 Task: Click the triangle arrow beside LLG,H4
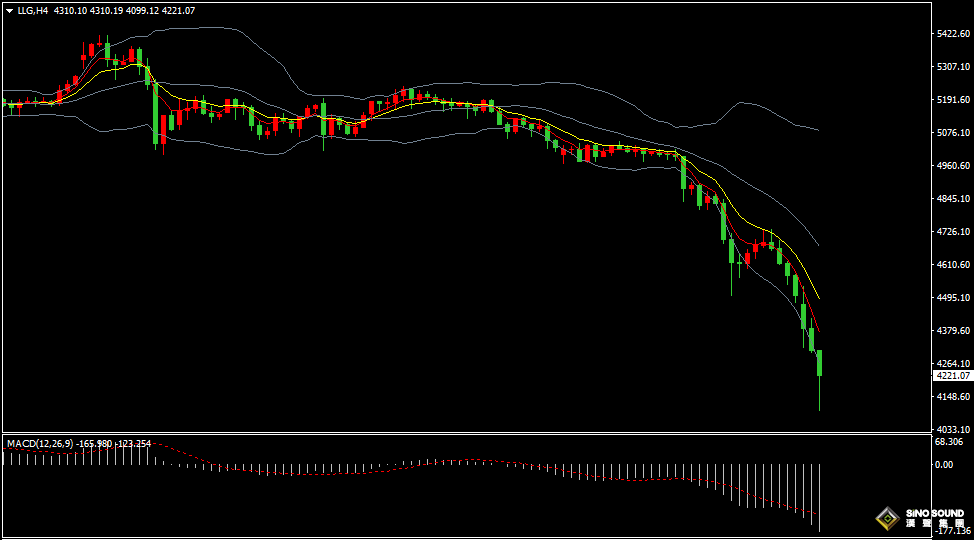tap(9, 10)
